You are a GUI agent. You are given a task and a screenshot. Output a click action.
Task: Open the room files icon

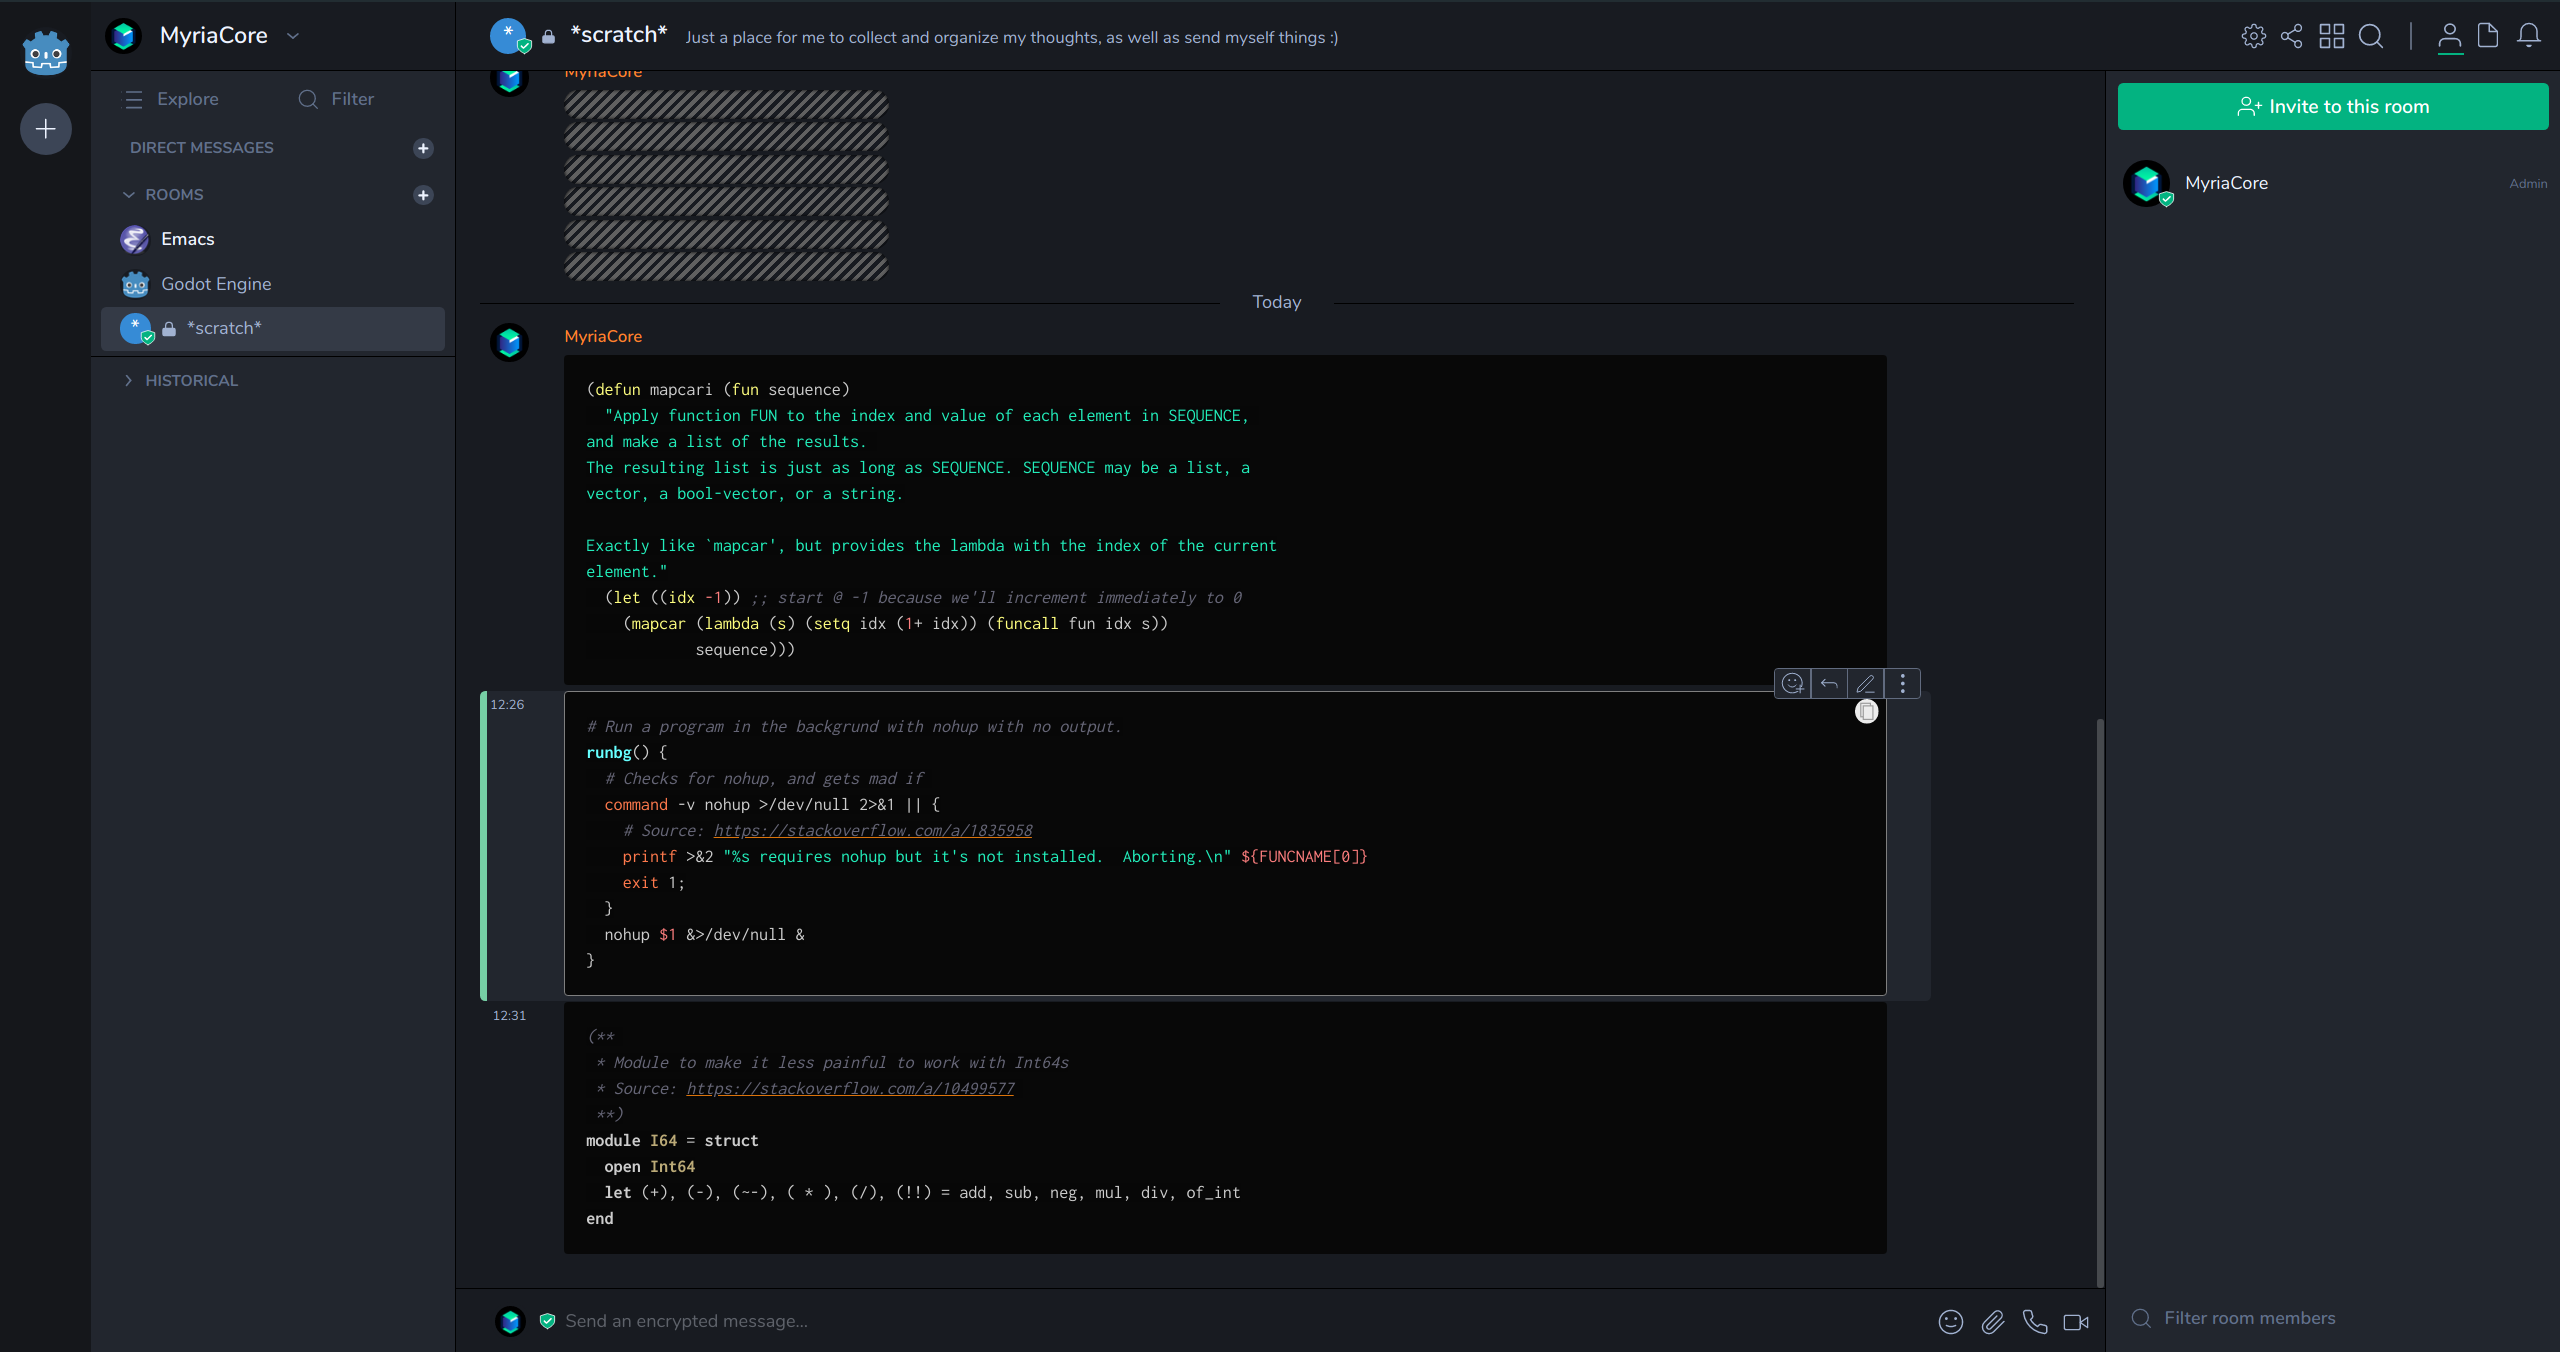[2487, 36]
